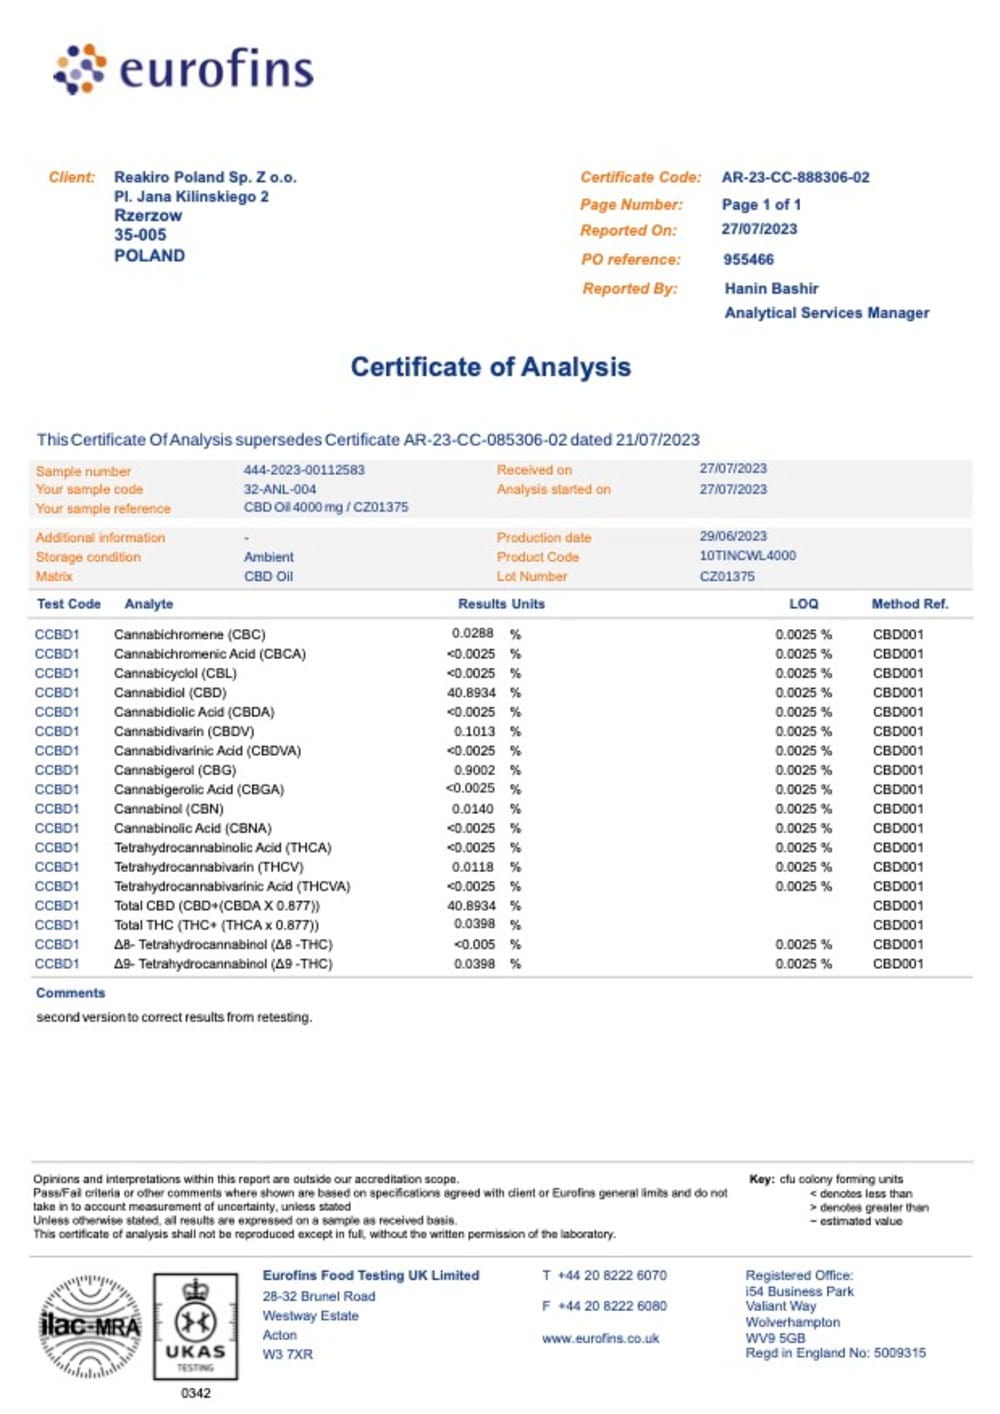
Task: Click the Certificate of Analysis heading
Action: tap(490, 367)
